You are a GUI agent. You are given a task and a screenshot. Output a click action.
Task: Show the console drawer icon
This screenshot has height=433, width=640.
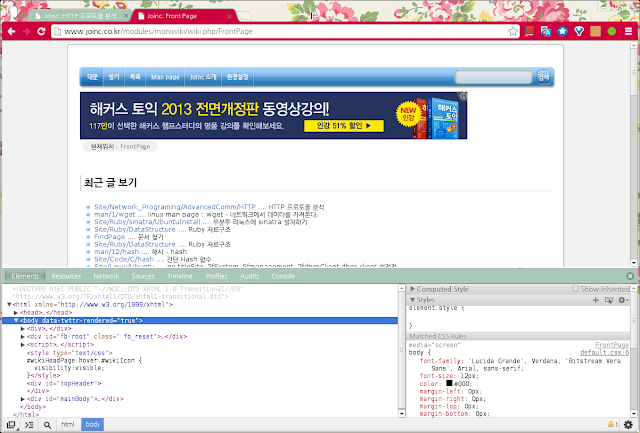coord(29,425)
